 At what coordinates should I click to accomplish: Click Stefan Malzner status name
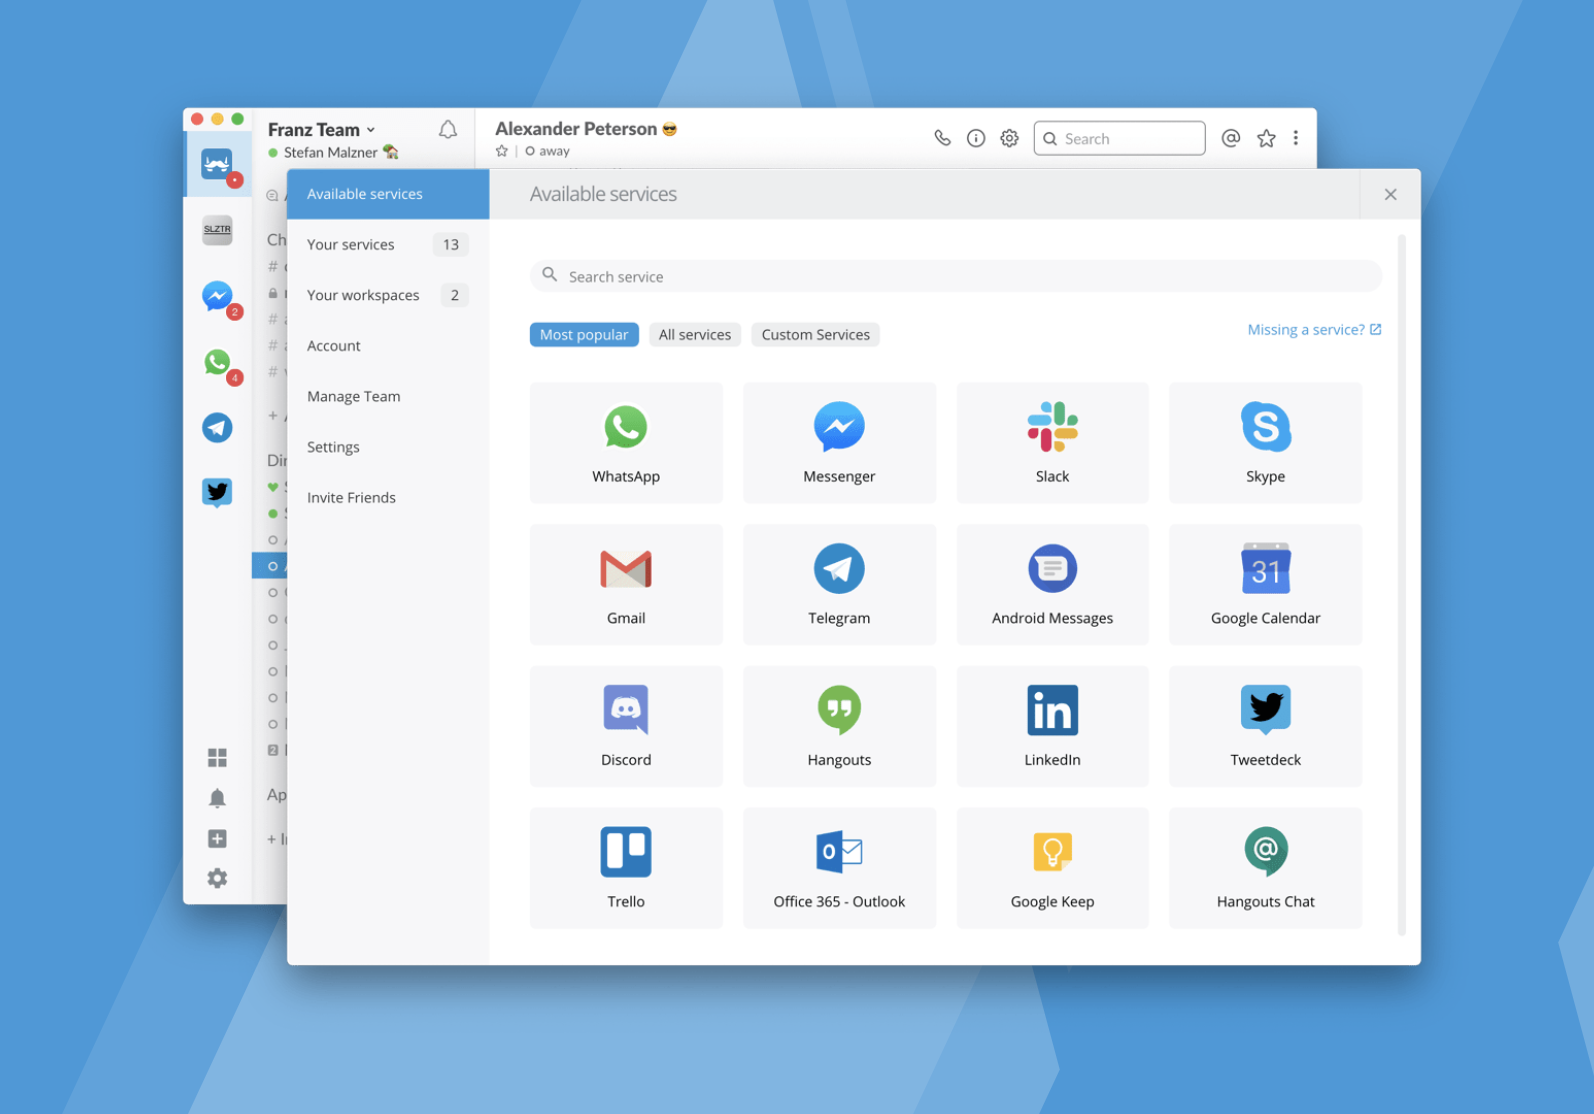pos(330,153)
